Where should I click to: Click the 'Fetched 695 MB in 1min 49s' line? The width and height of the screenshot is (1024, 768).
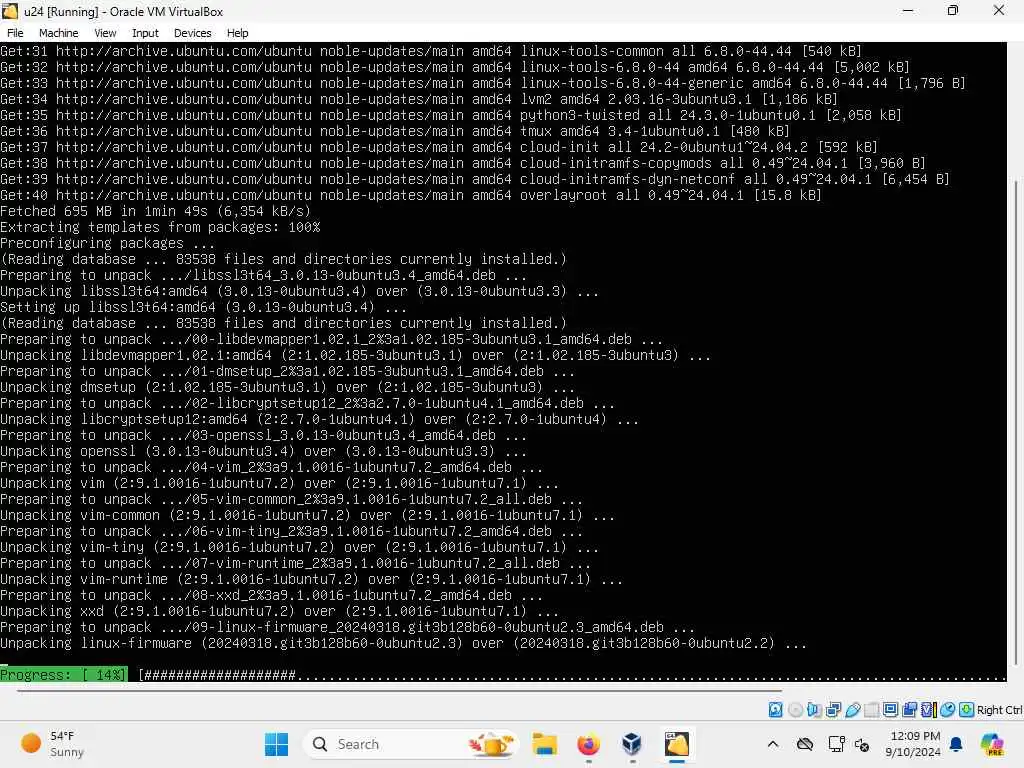(x=155, y=211)
